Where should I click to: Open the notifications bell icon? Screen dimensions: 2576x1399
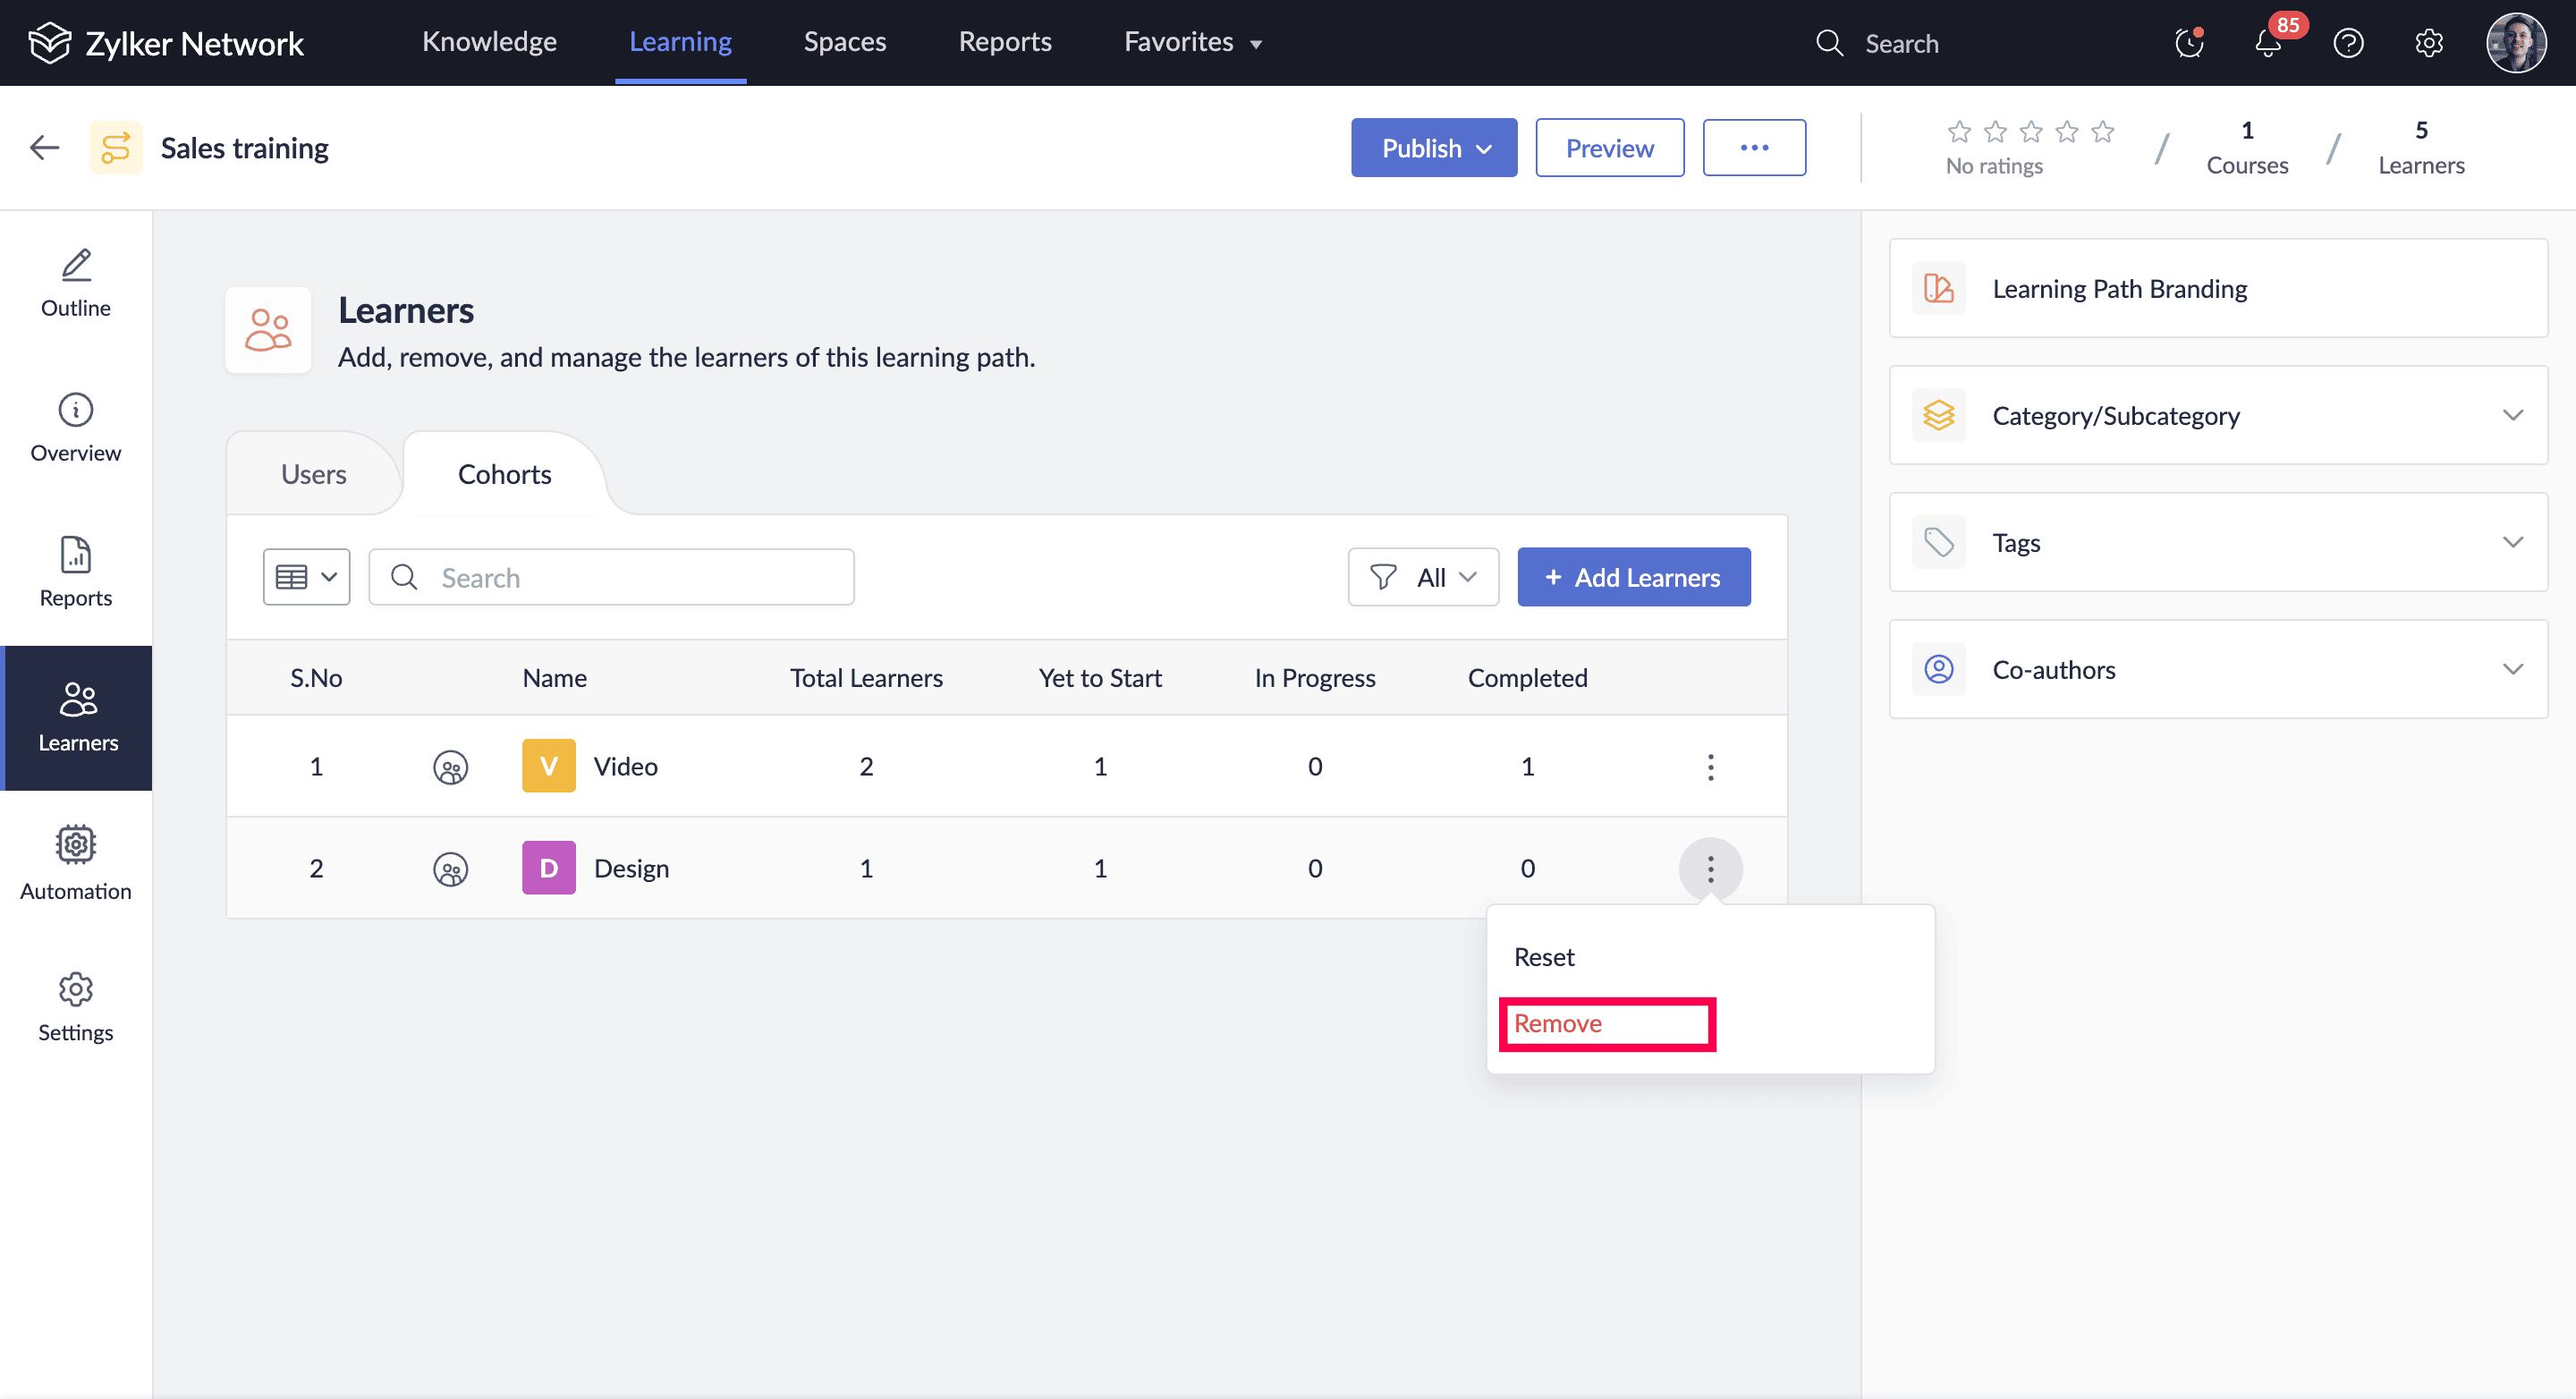pyautogui.click(x=2267, y=44)
